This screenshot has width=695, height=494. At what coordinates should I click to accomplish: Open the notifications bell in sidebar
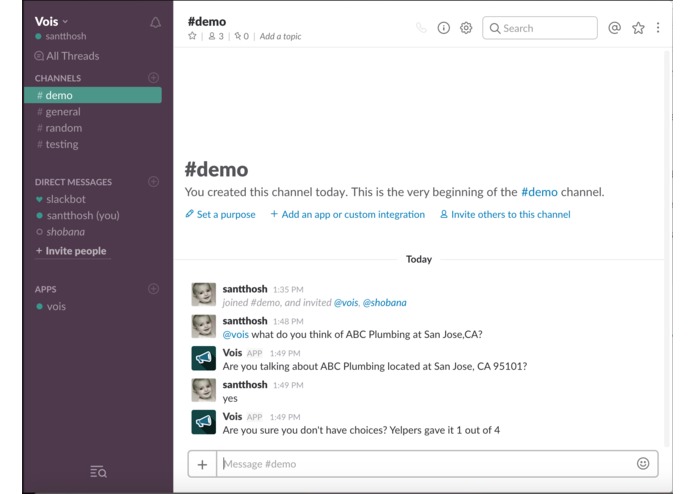(x=155, y=22)
